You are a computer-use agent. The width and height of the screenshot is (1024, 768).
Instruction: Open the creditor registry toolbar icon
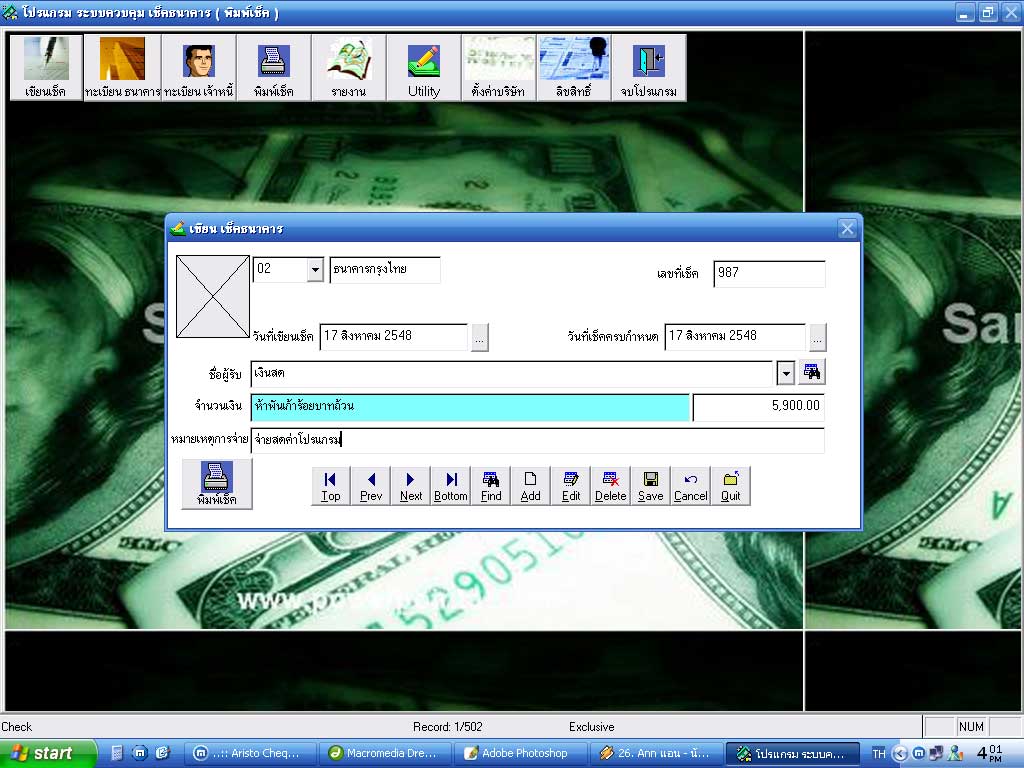198,67
